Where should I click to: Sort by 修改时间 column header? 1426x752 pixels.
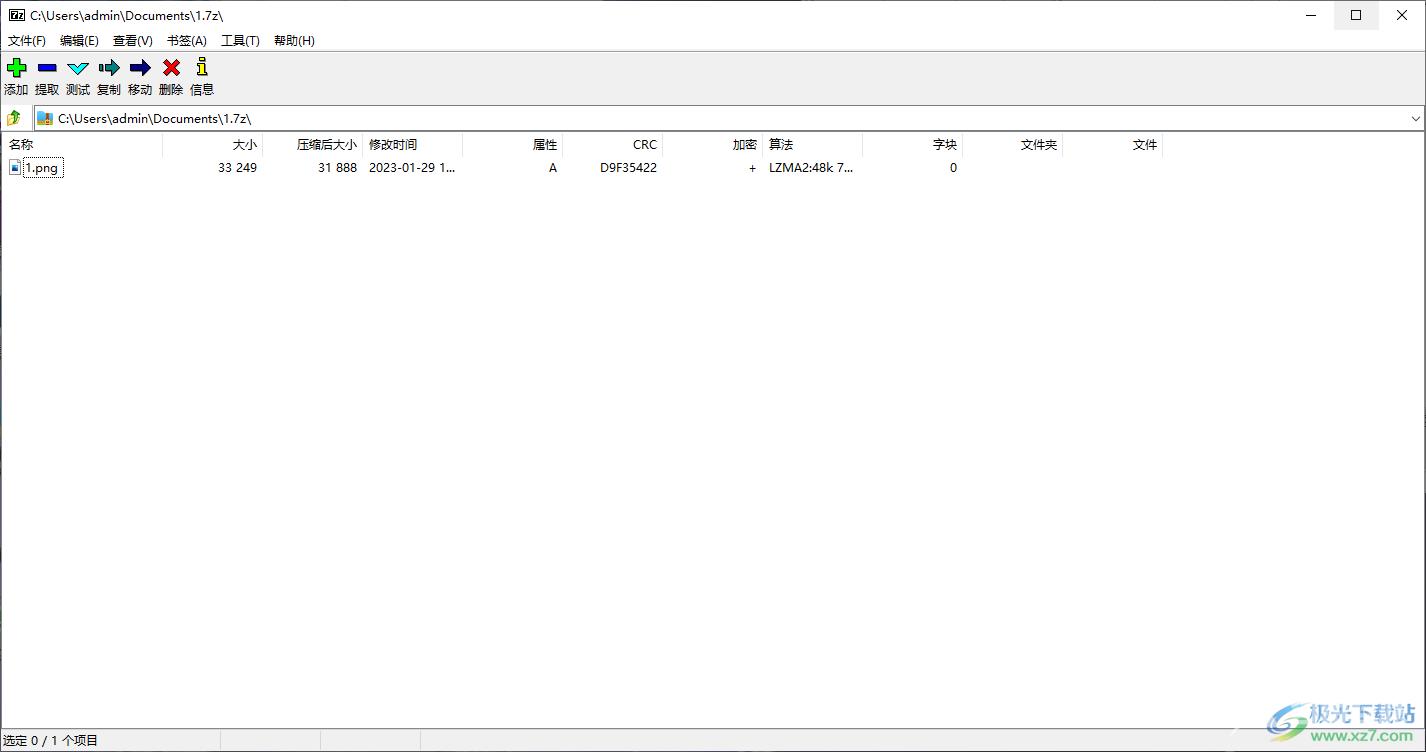pyautogui.click(x=412, y=145)
